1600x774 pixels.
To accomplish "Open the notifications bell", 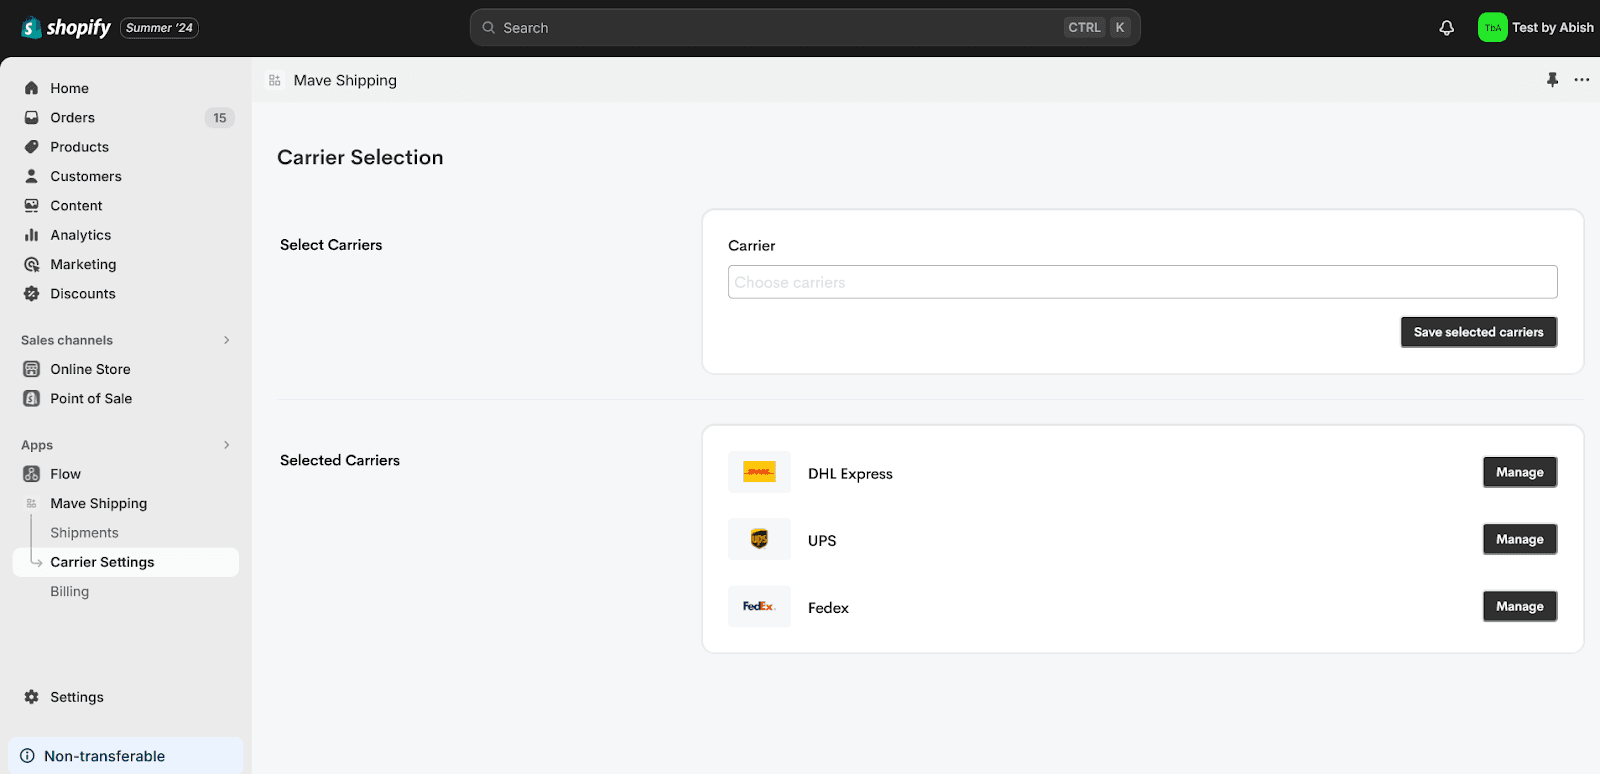I will (1446, 28).
